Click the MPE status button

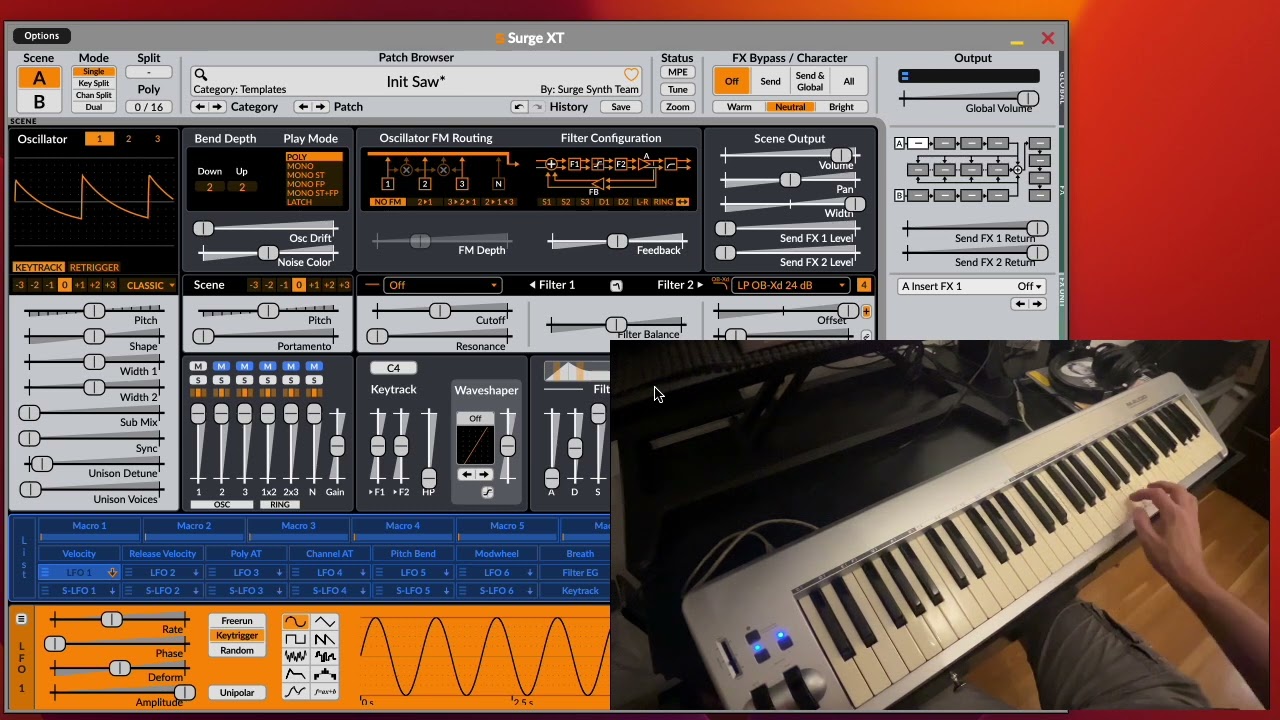(677, 73)
